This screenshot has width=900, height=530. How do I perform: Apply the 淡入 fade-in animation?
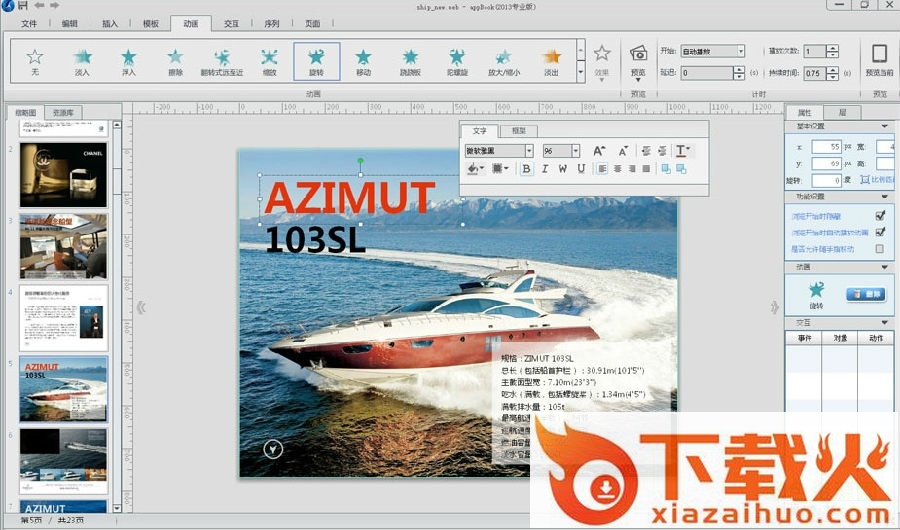82,61
